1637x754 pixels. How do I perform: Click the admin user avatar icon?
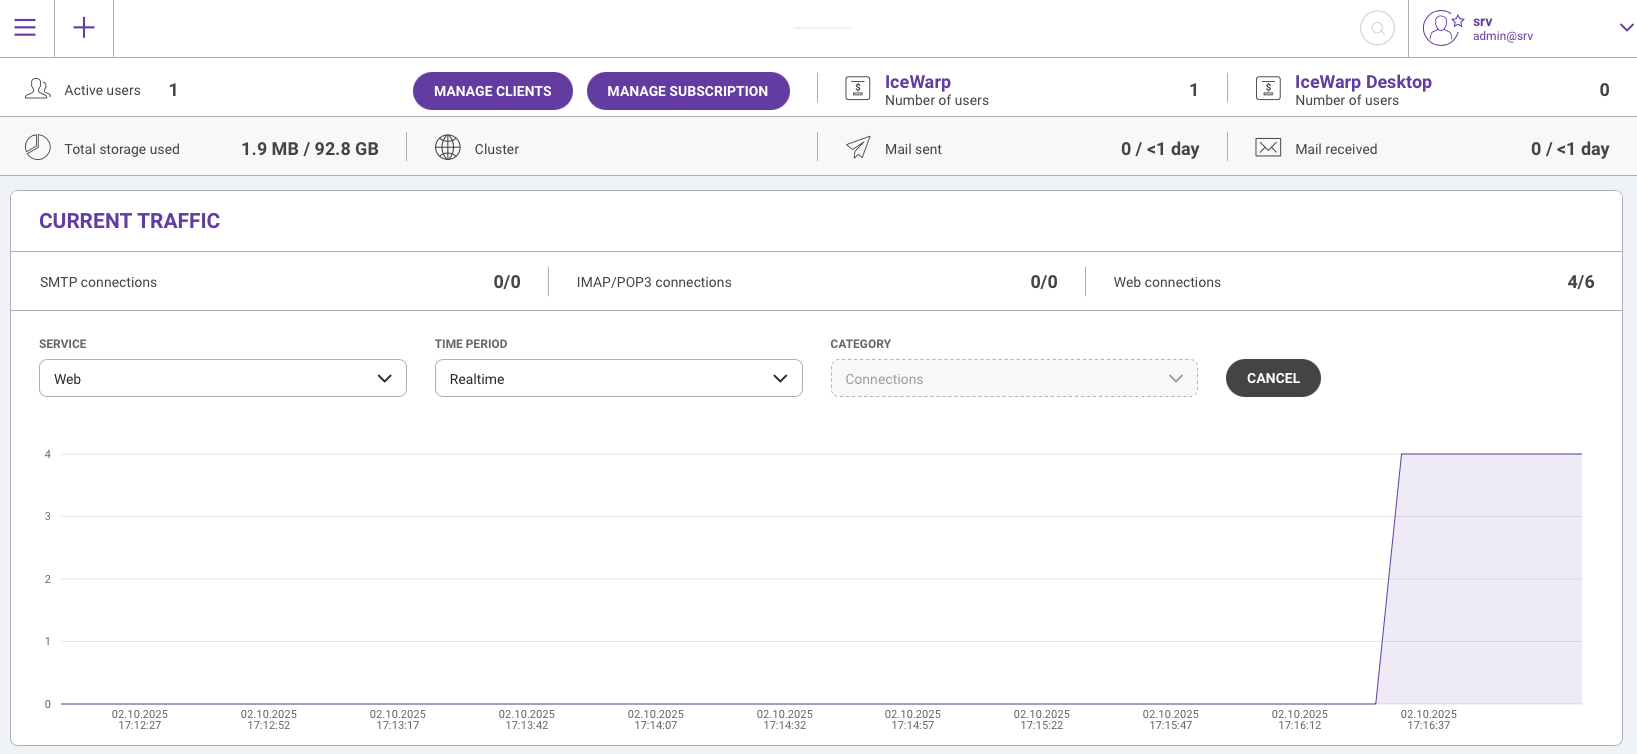click(x=1440, y=28)
